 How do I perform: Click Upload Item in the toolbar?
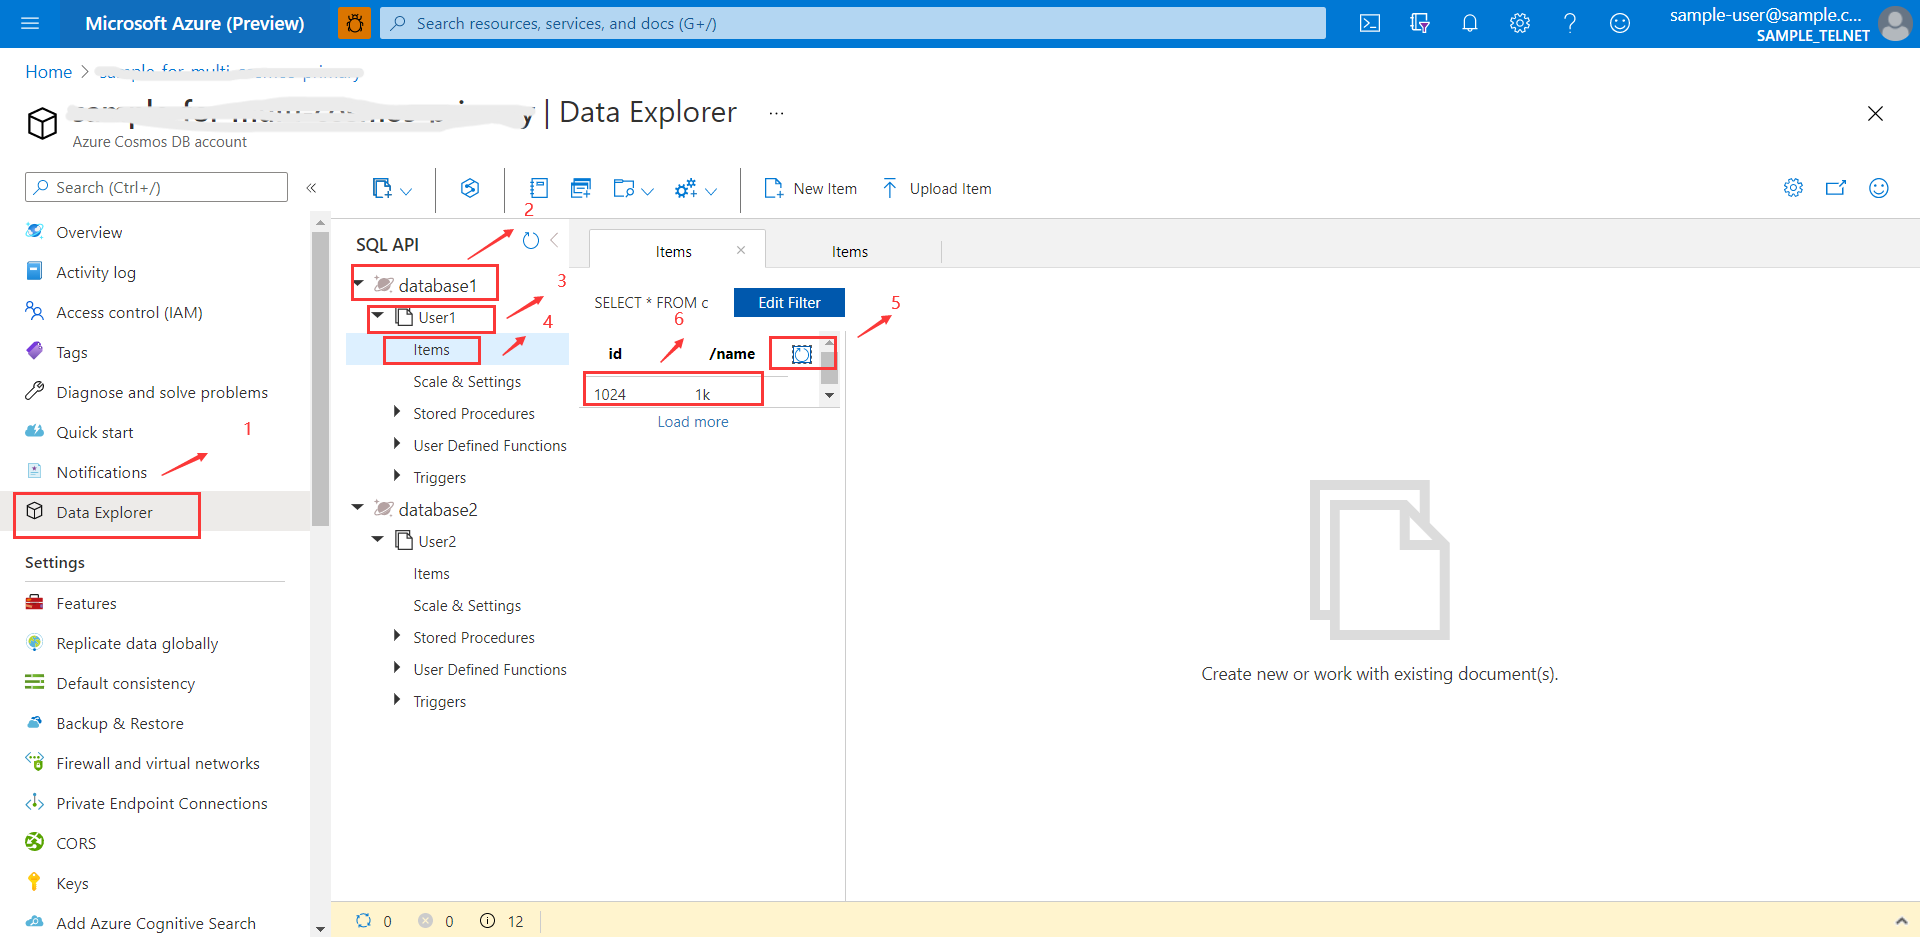[x=936, y=188]
